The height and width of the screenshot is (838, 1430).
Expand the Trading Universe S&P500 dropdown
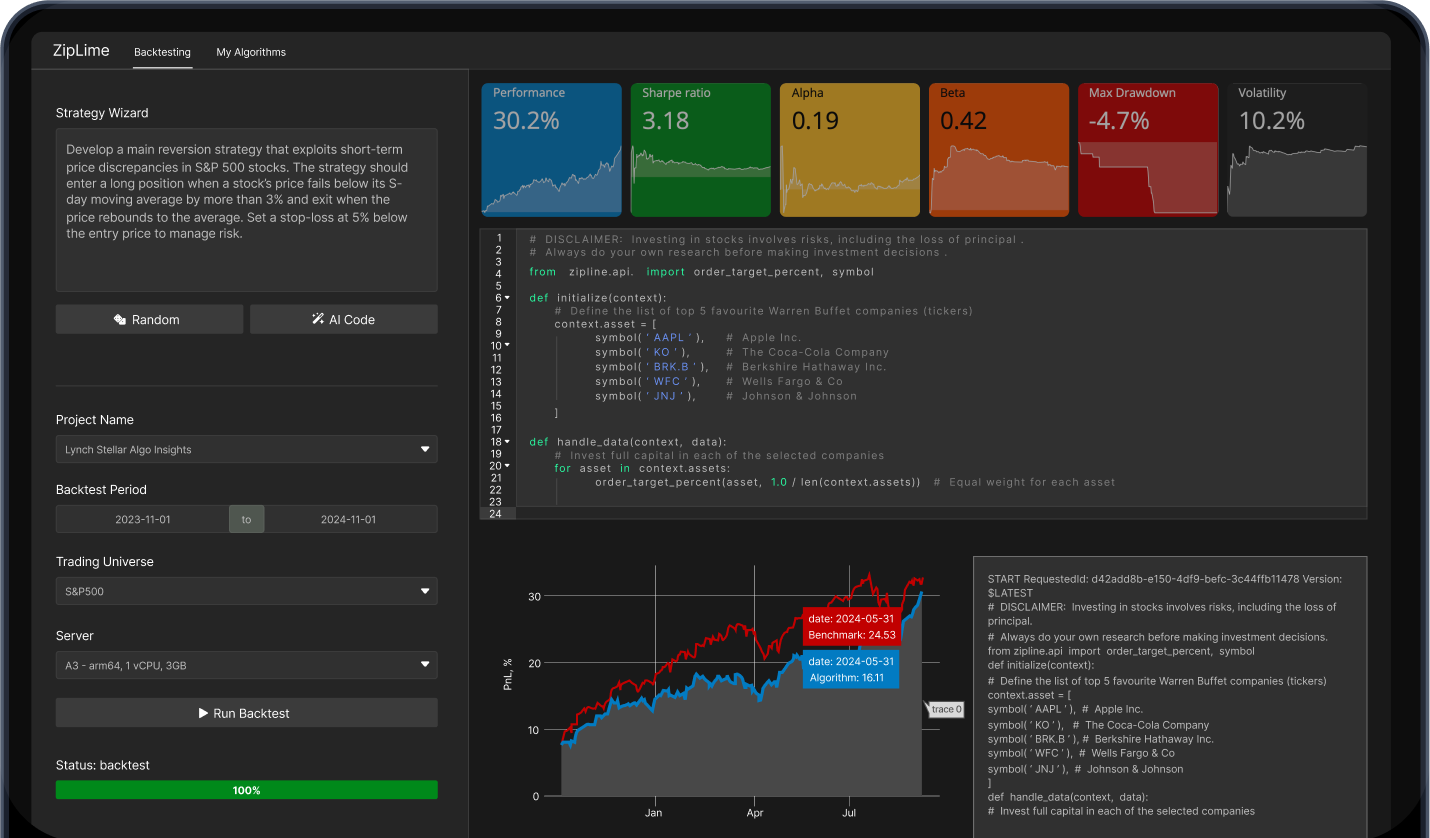(x=246, y=591)
